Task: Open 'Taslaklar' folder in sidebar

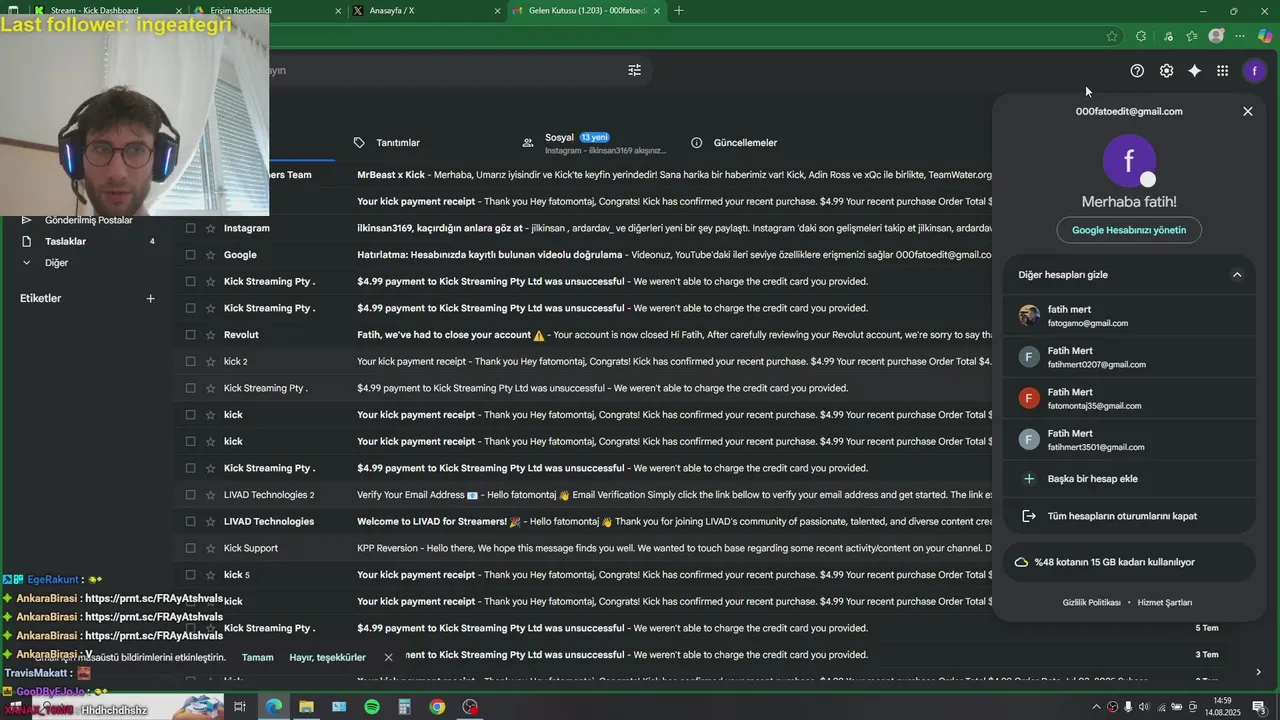Action: (x=65, y=241)
